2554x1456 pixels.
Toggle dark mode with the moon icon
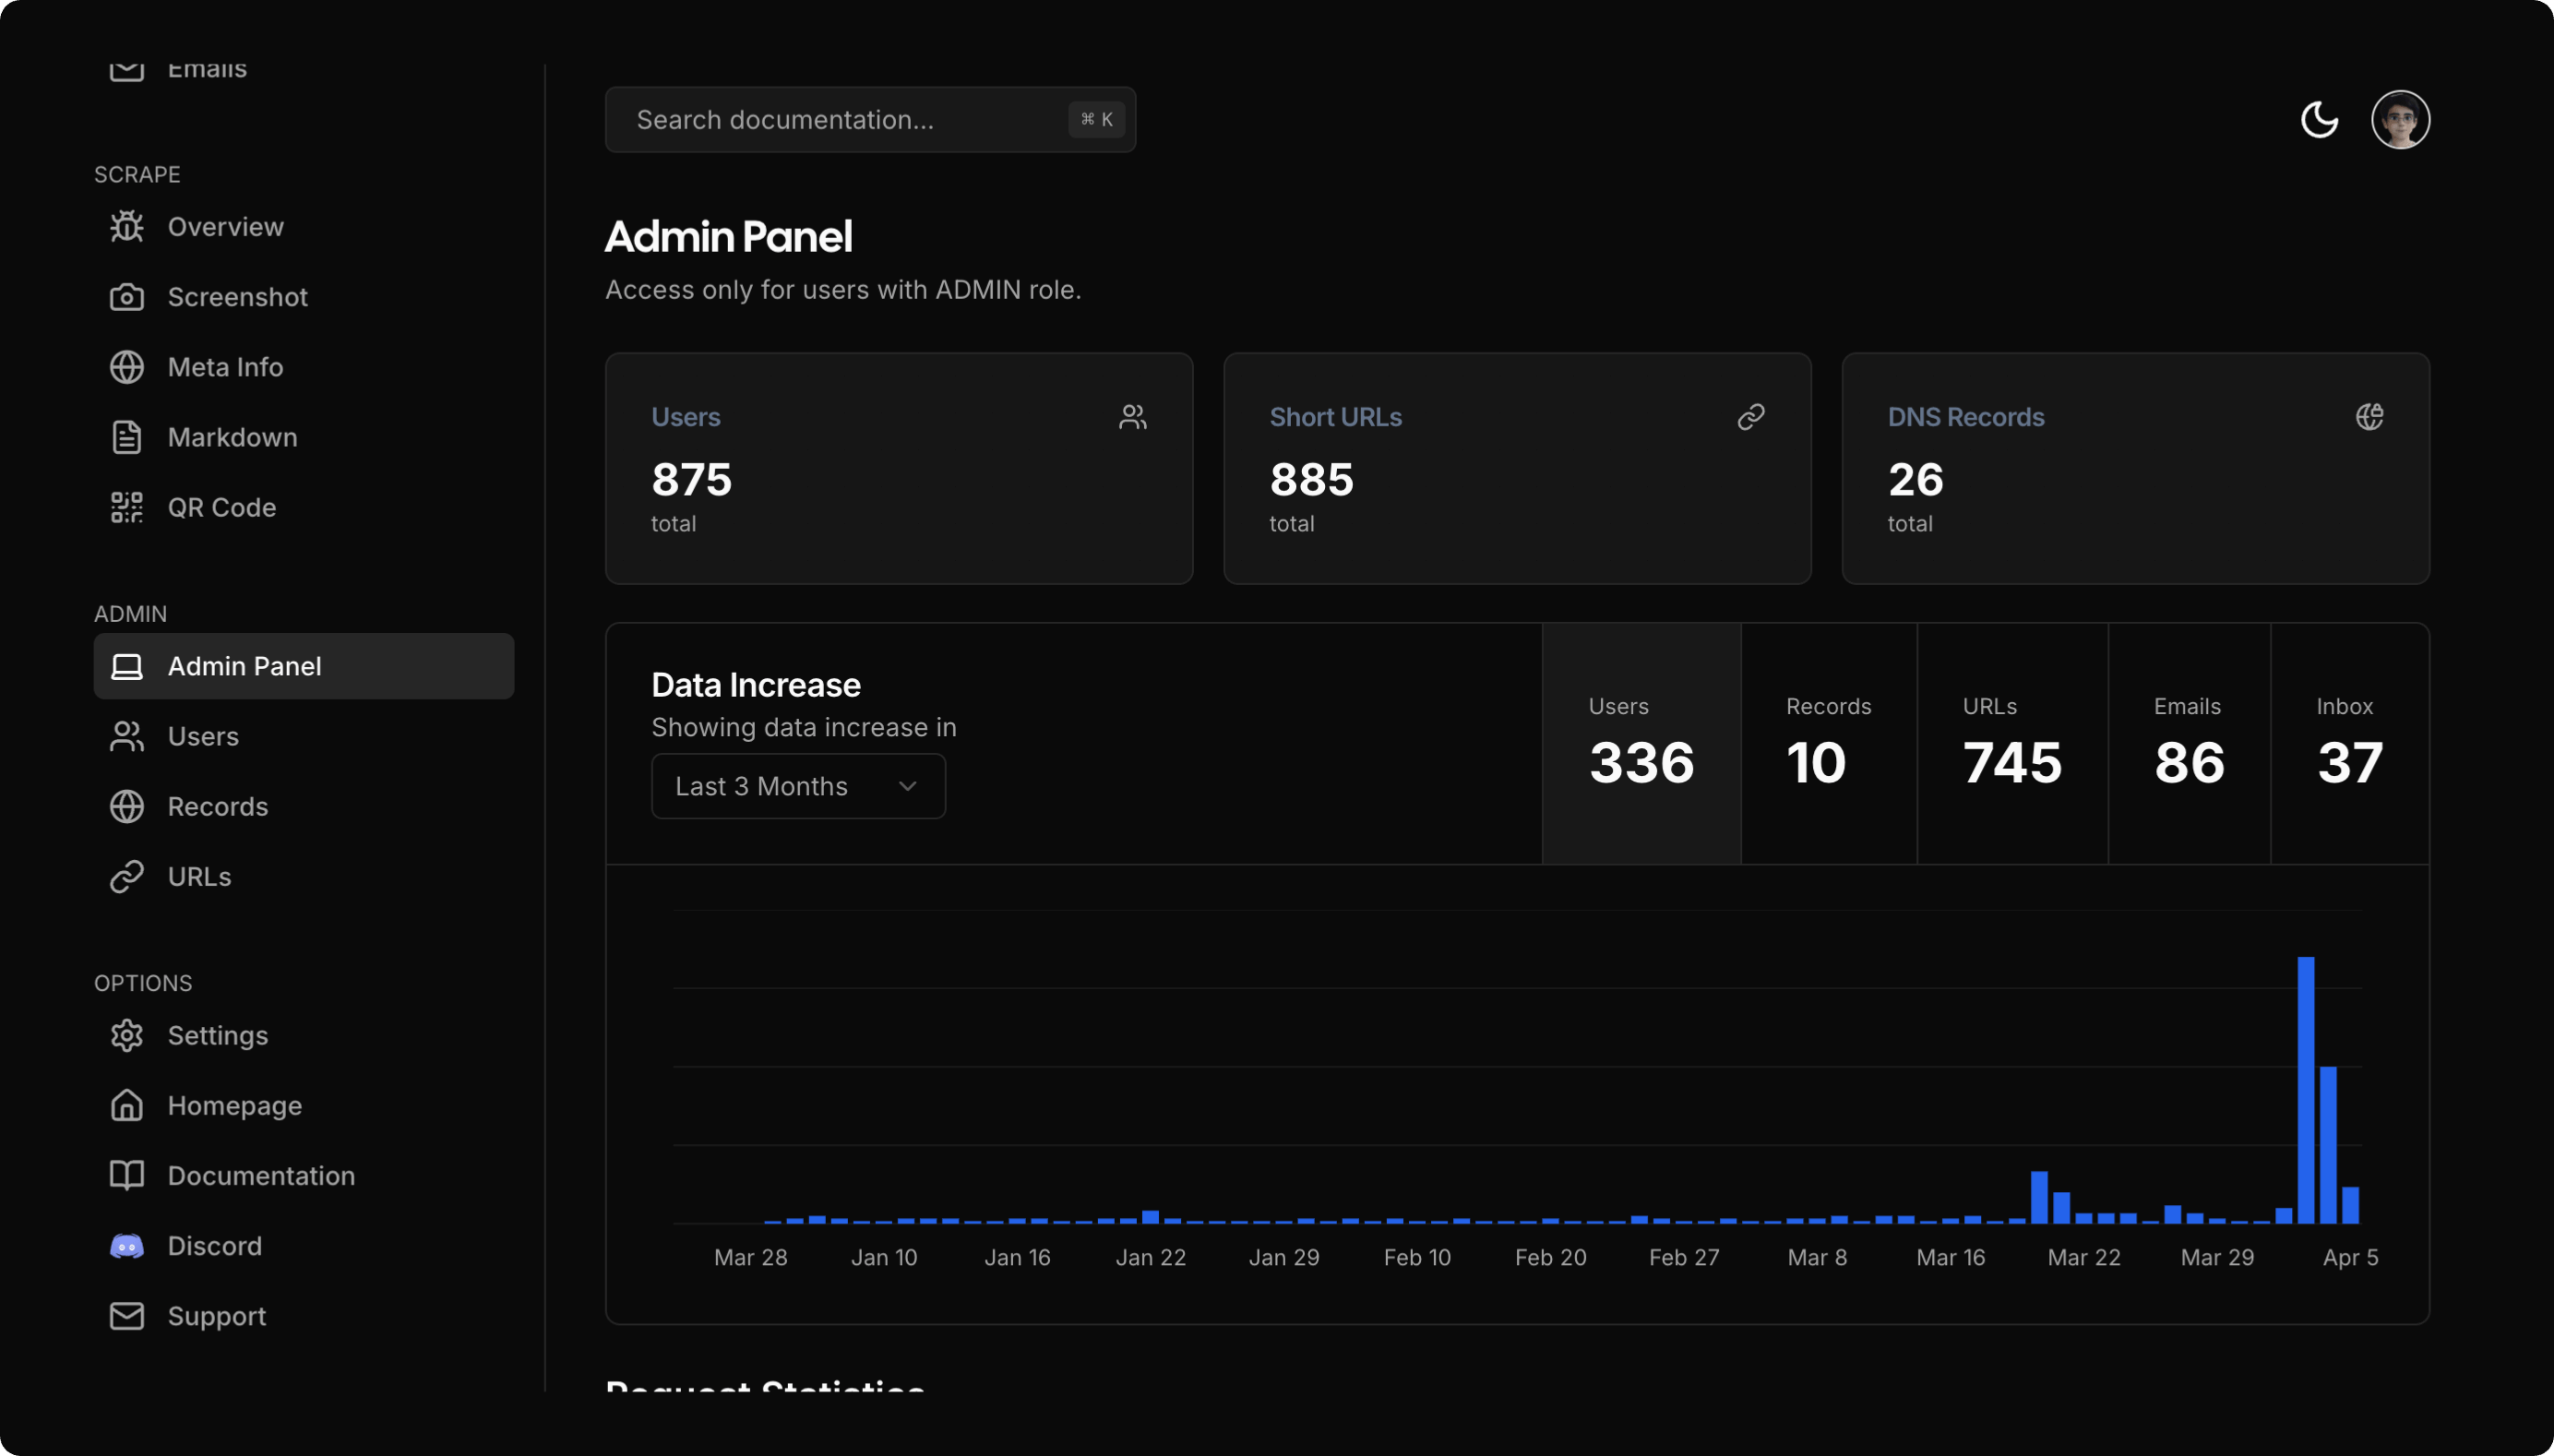click(2319, 120)
